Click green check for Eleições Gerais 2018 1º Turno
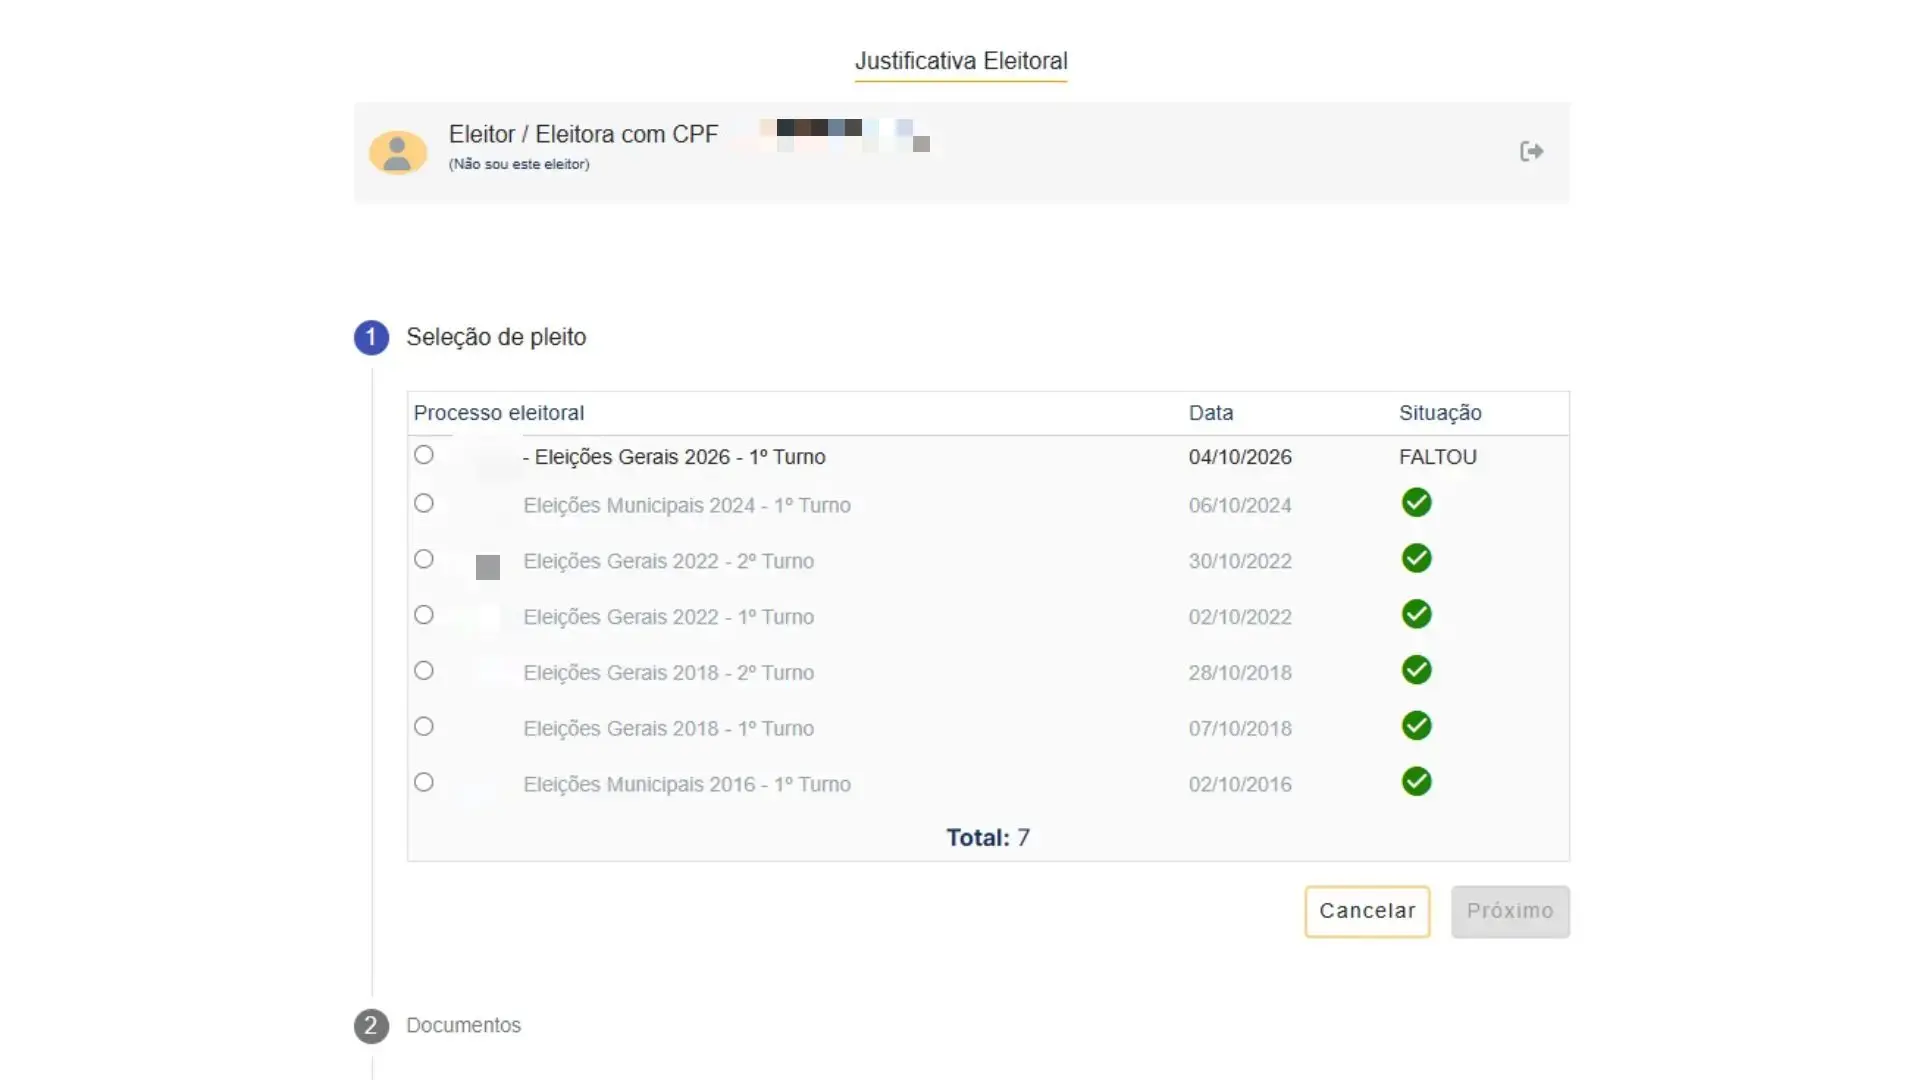 pos(1416,726)
